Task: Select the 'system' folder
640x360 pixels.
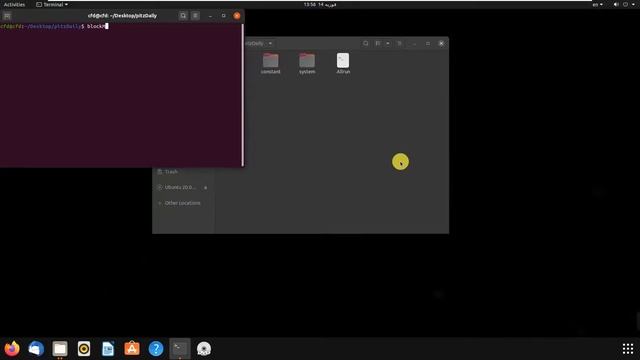Action: coord(307,64)
